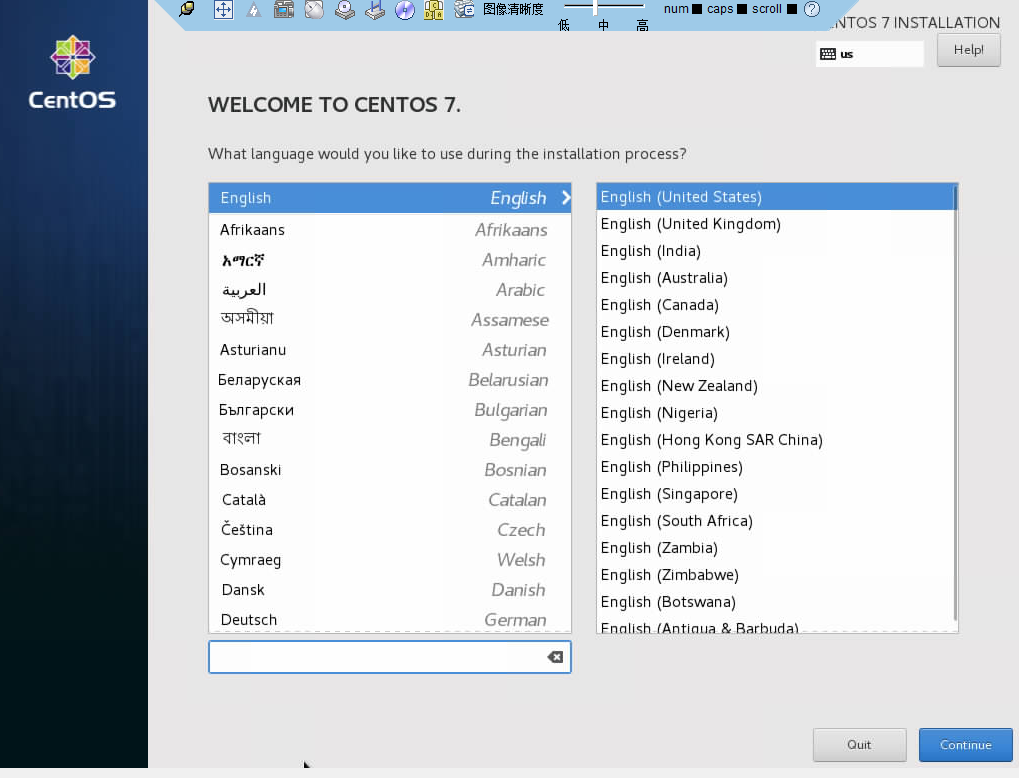Viewport: 1019px width, 778px height.
Task: Select English (Philippines) locale
Action: (775, 467)
